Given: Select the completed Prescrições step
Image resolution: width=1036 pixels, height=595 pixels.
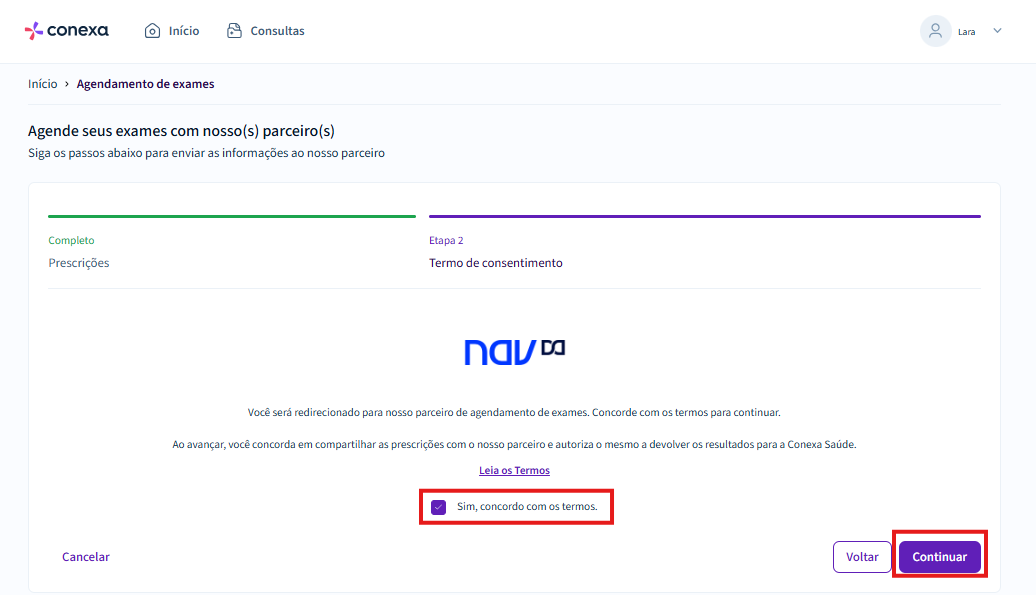Looking at the screenshot, I should pyautogui.click(x=79, y=263).
